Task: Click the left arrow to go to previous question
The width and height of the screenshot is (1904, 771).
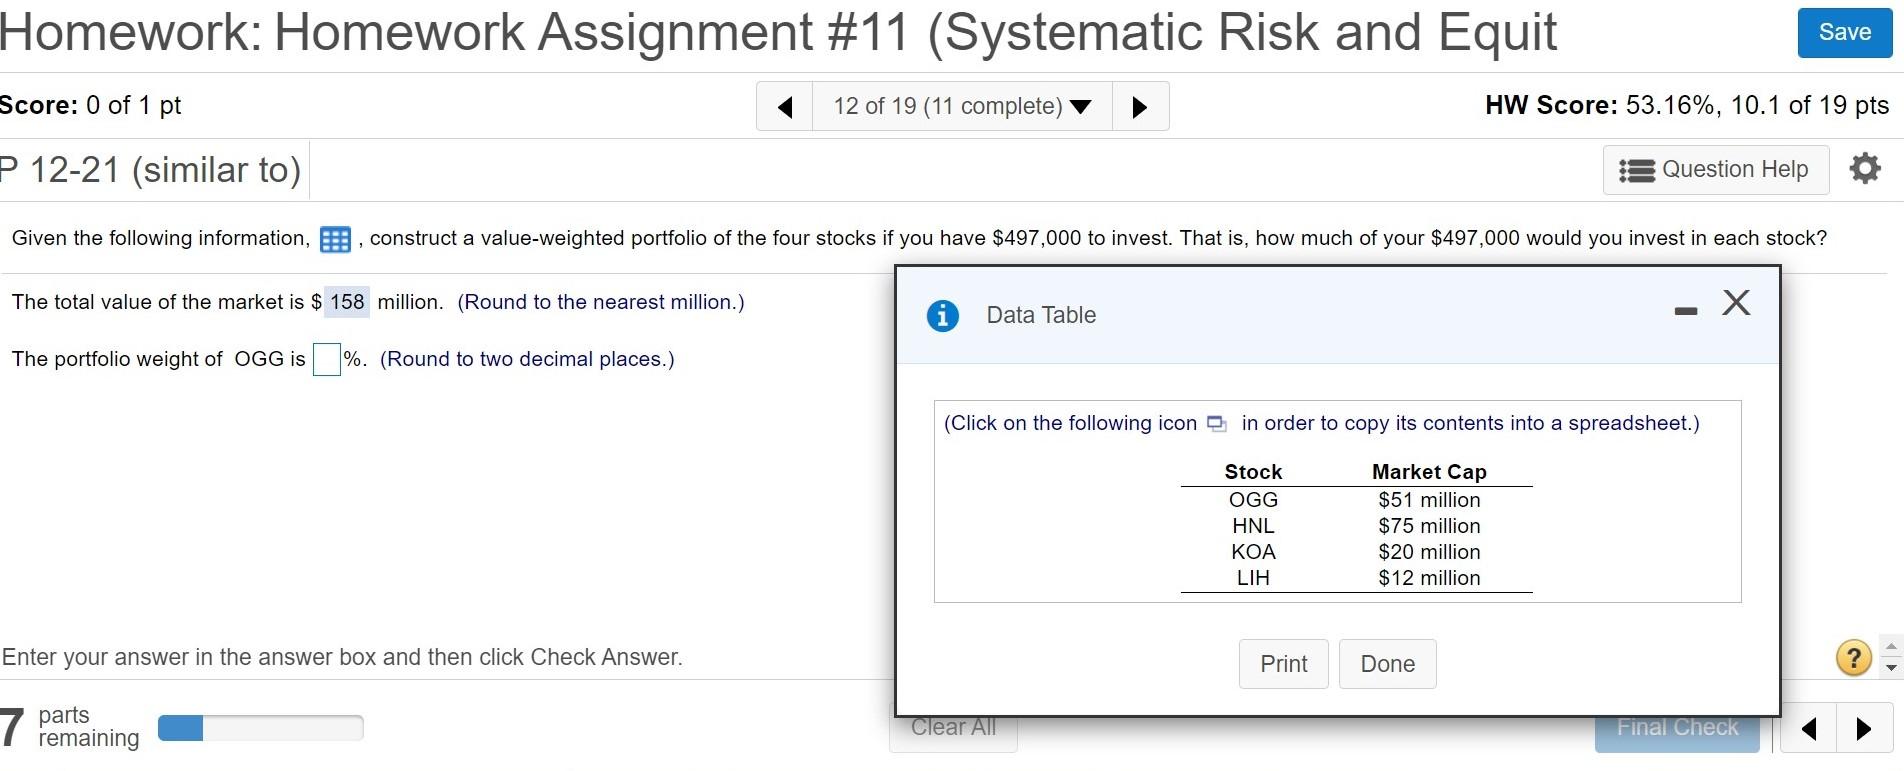Action: [784, 106]
